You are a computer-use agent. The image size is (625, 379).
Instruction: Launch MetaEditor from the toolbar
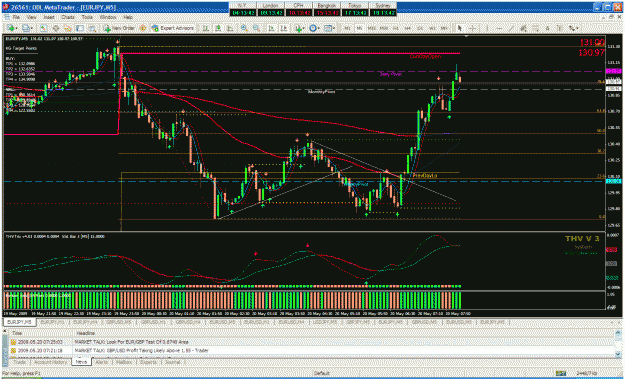point(142,28)
